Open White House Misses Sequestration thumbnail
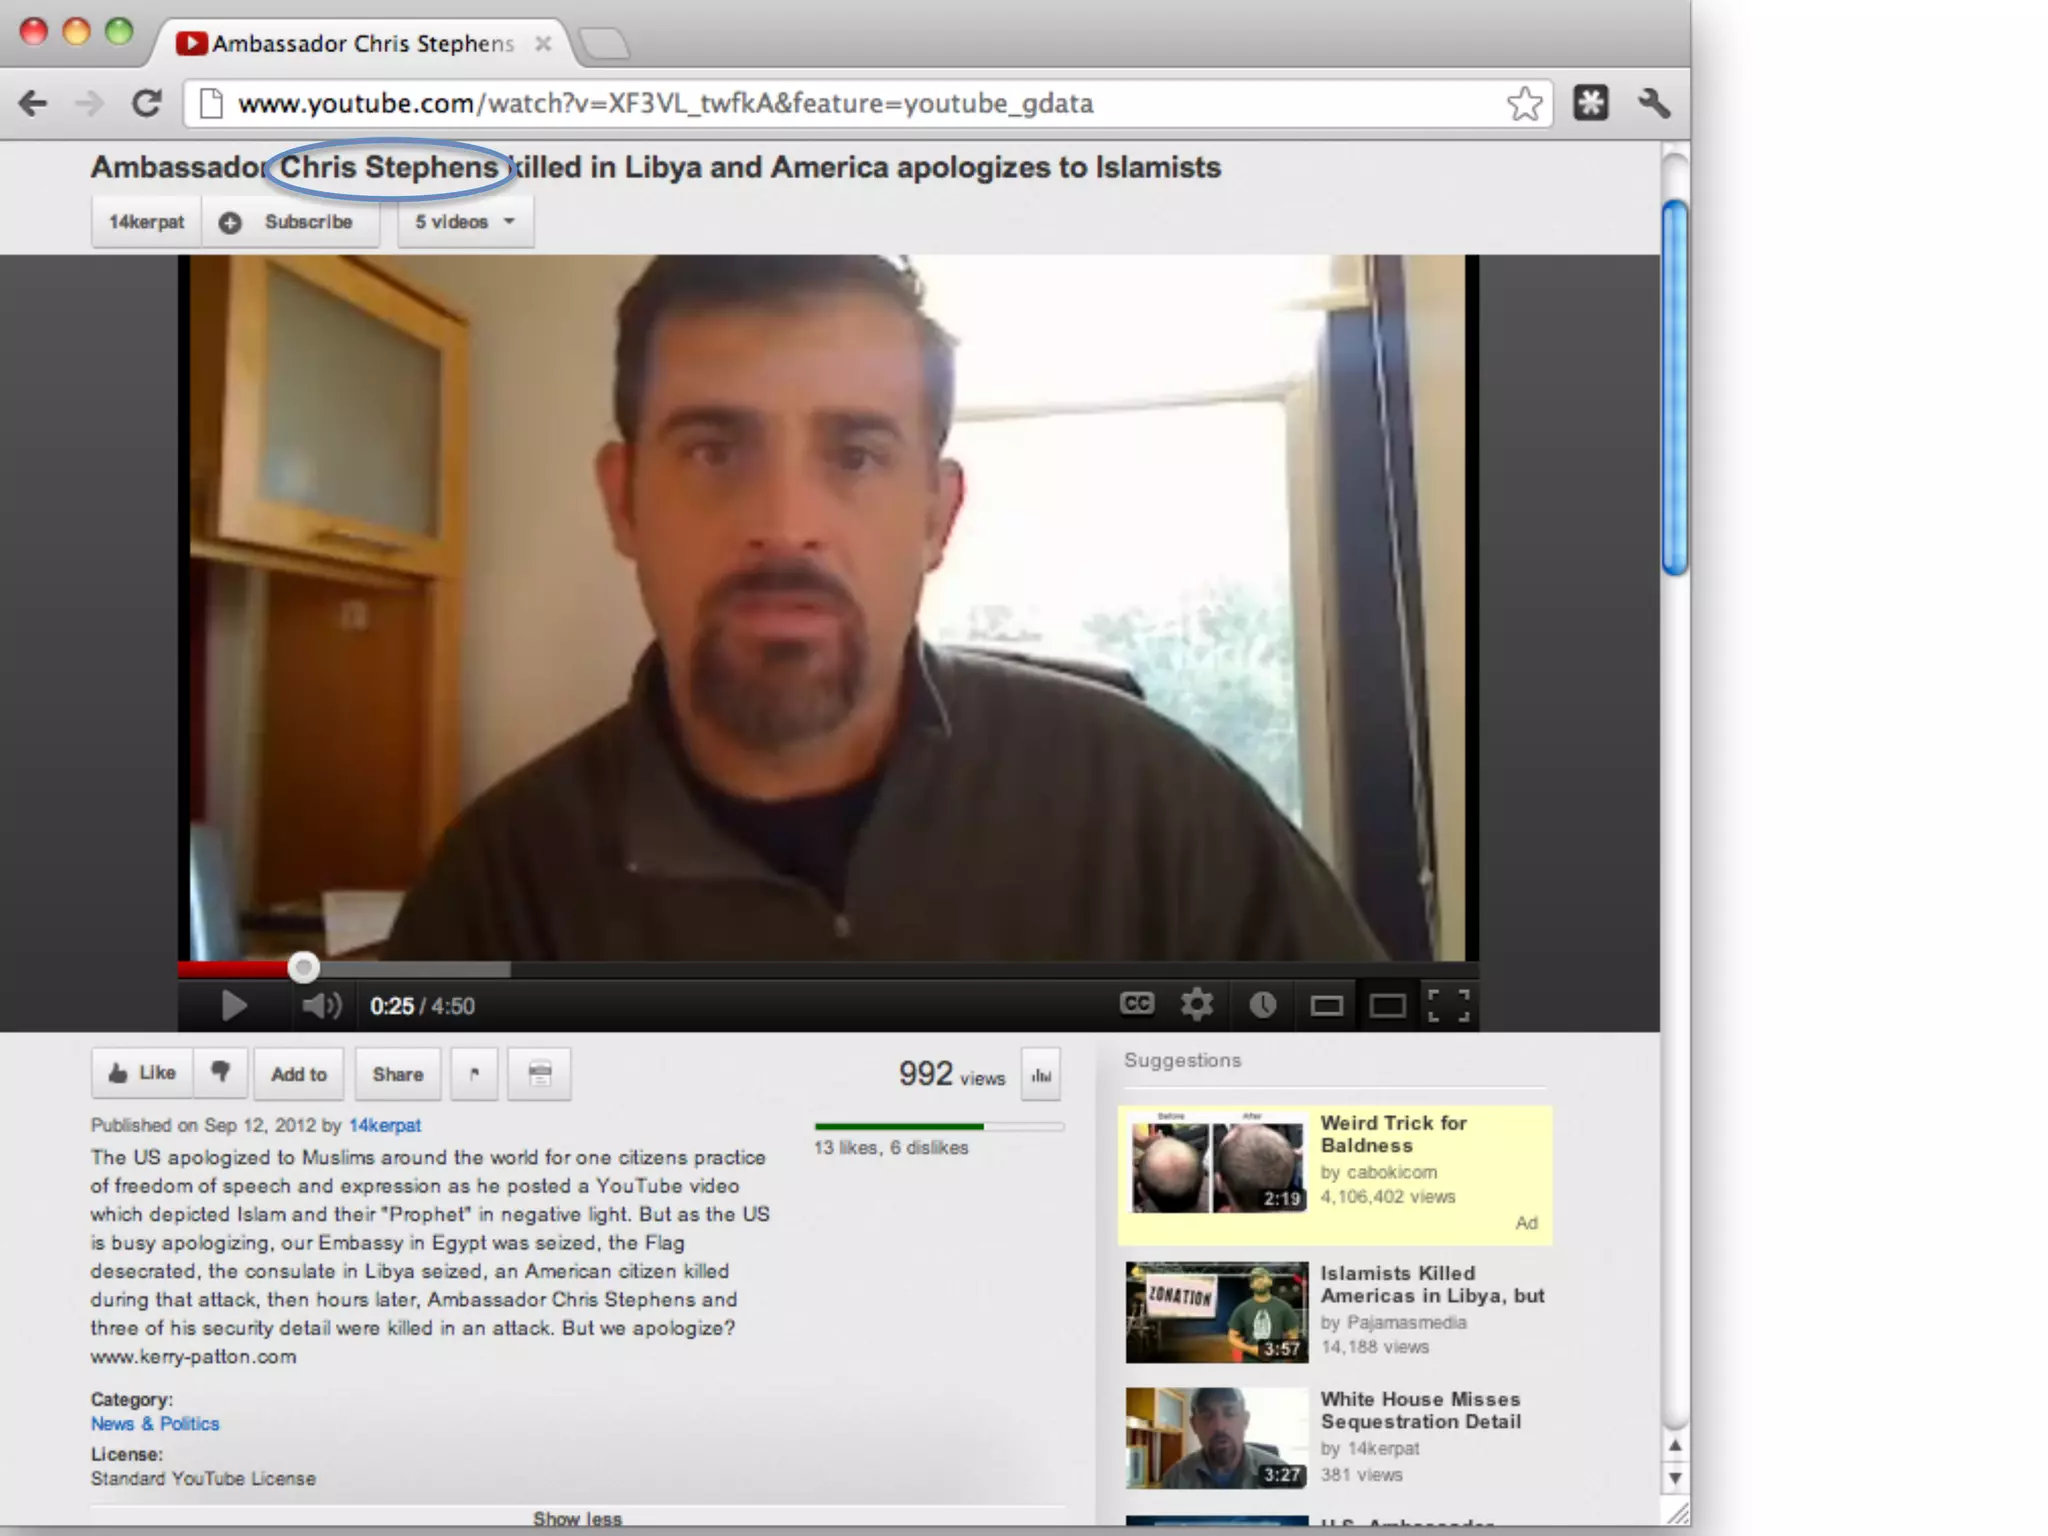Screen dimensions: 2048x1536 1216,1437
